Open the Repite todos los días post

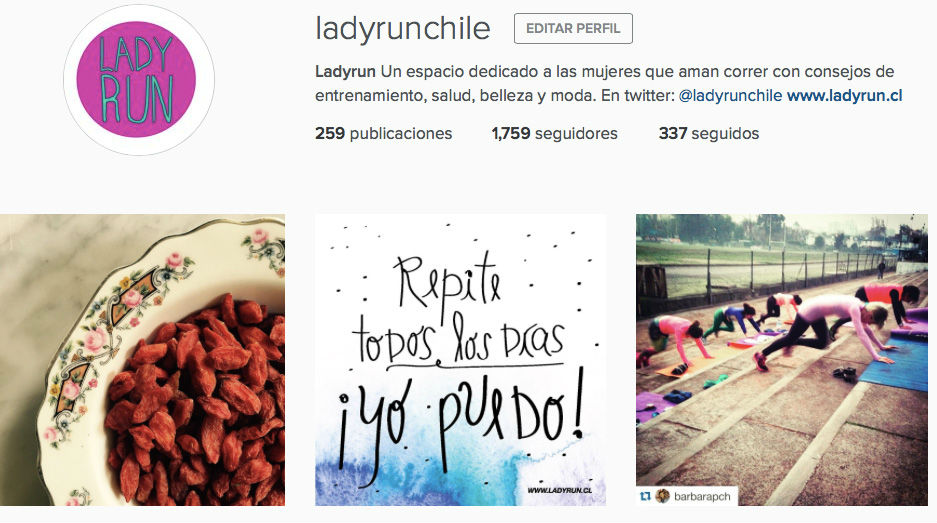pos(461,360)
